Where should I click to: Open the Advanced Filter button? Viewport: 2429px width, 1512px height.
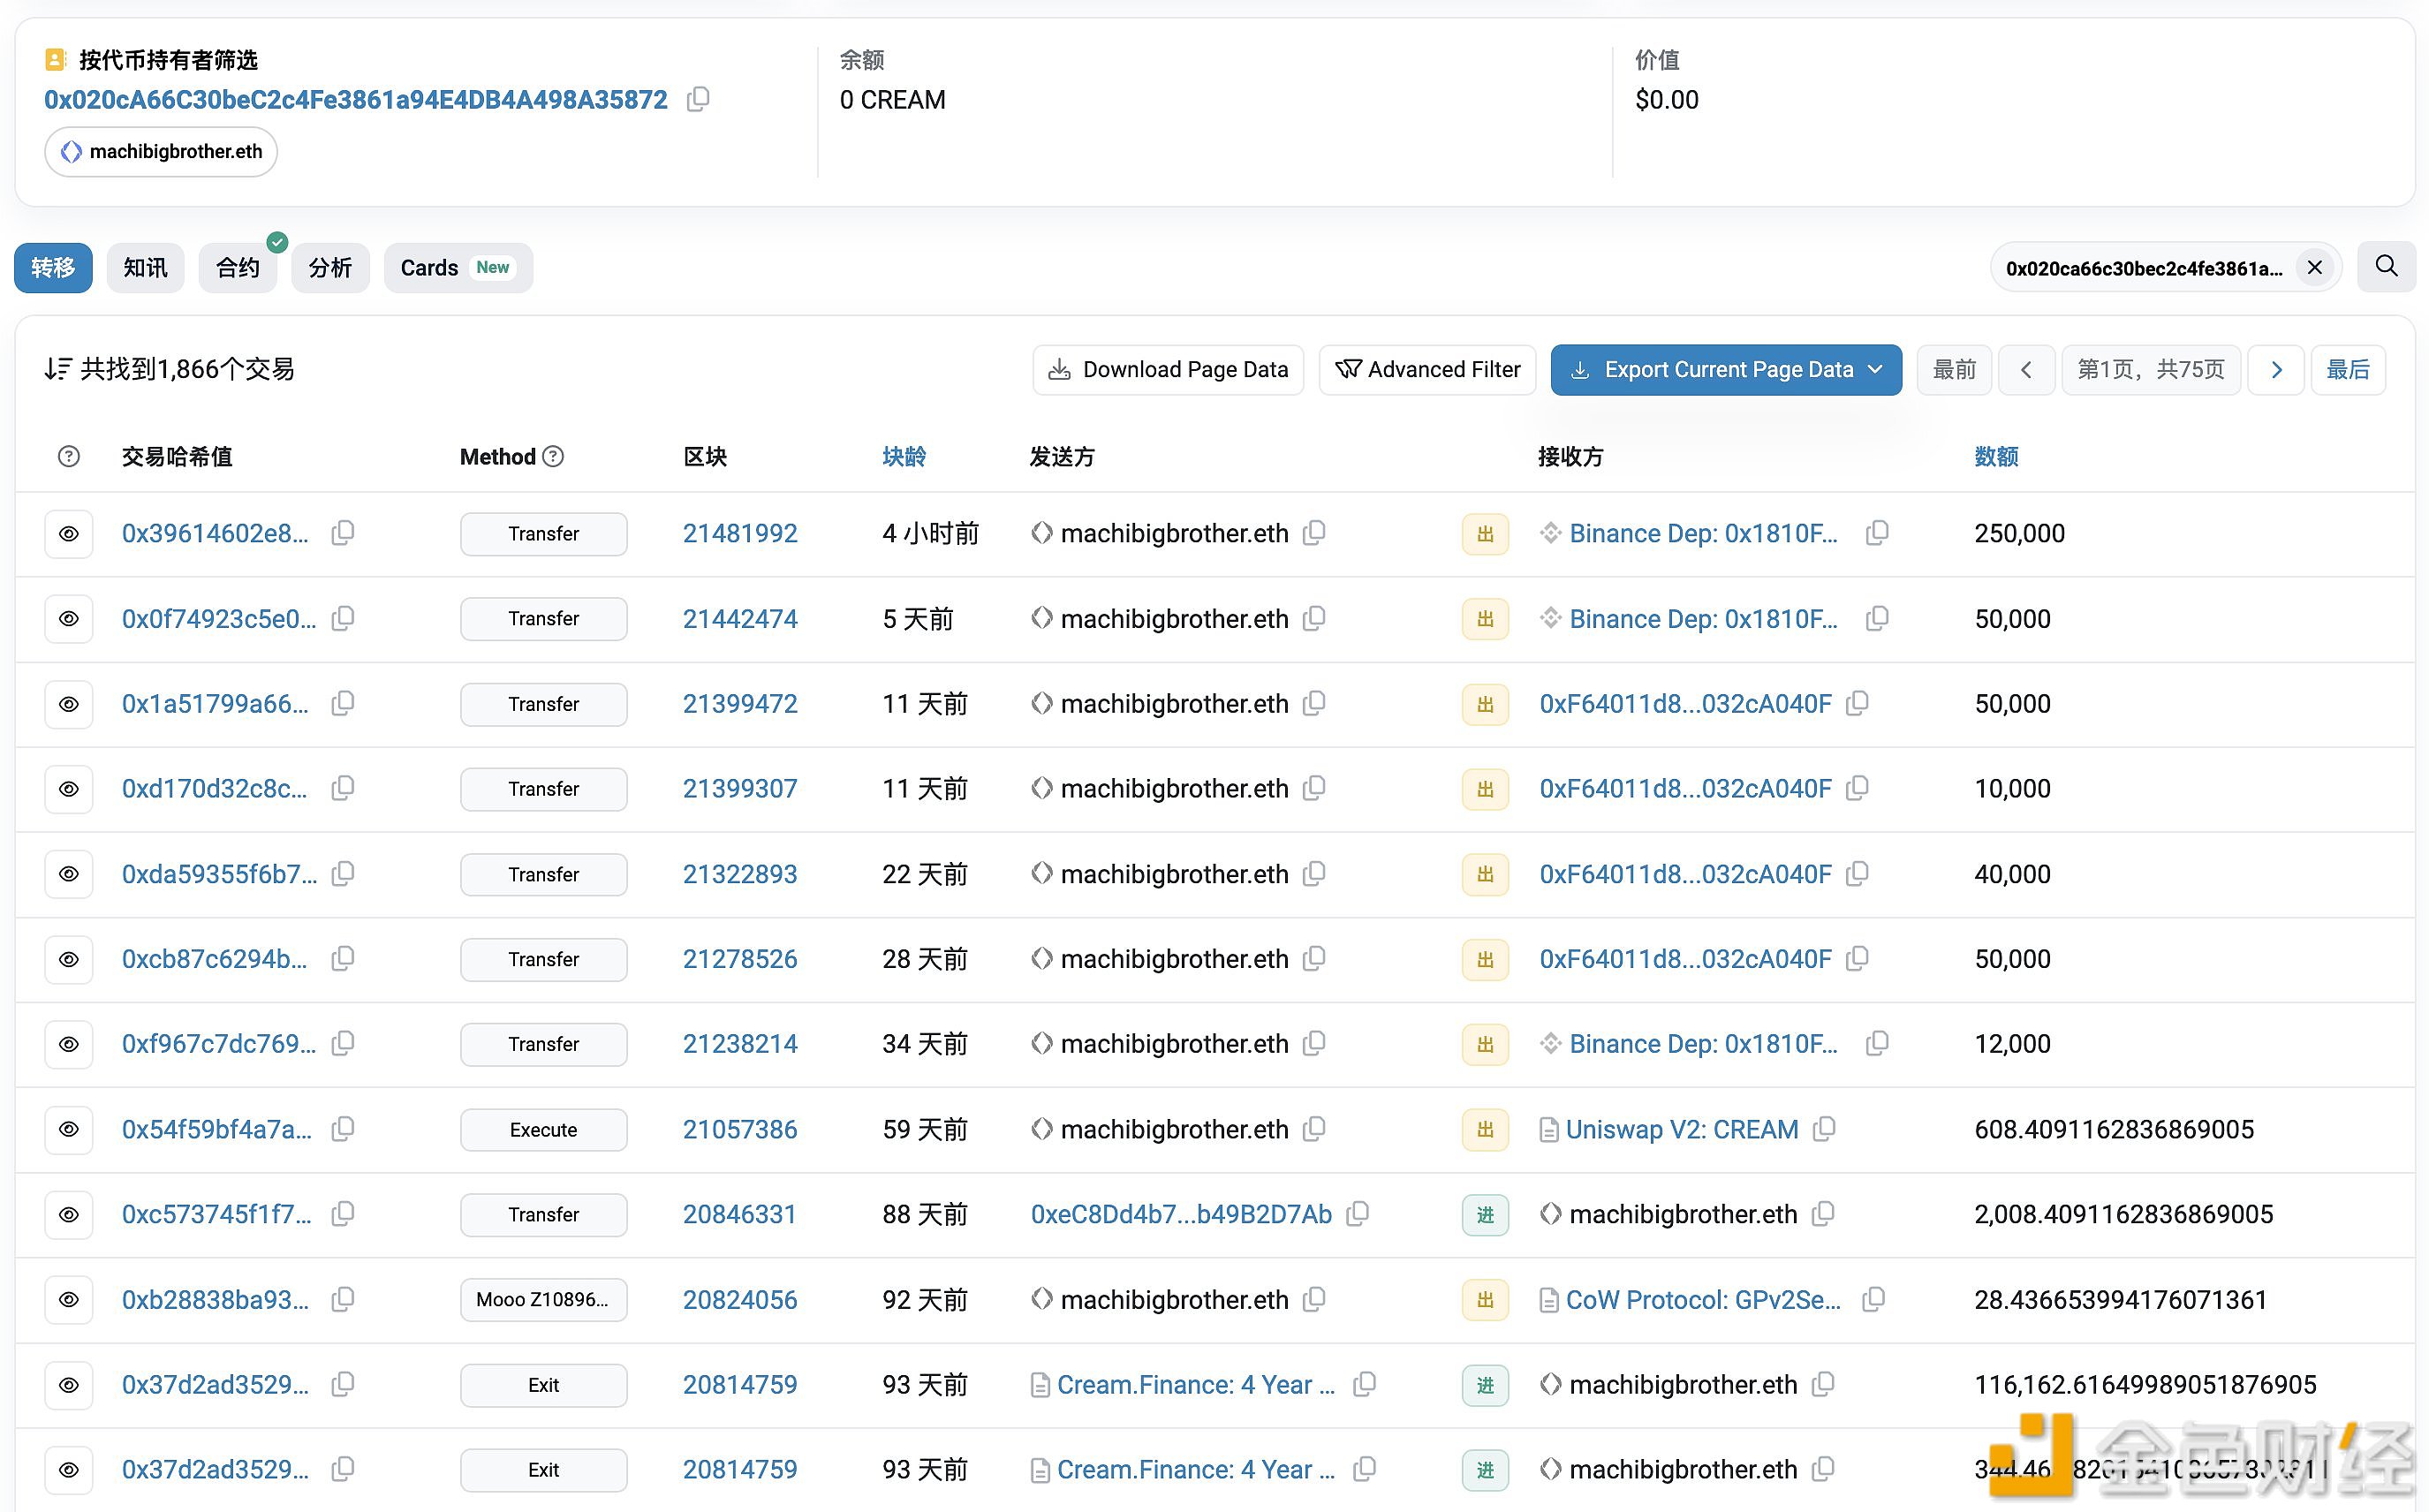pyautogui.click(x=1427, y=370)
